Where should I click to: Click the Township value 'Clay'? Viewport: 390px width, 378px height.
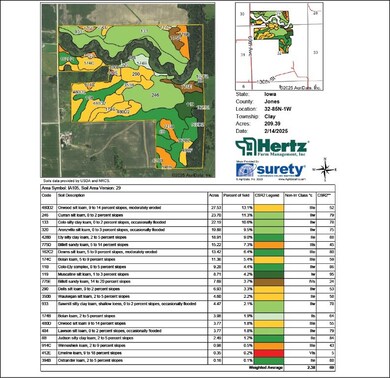coord(270,116)
